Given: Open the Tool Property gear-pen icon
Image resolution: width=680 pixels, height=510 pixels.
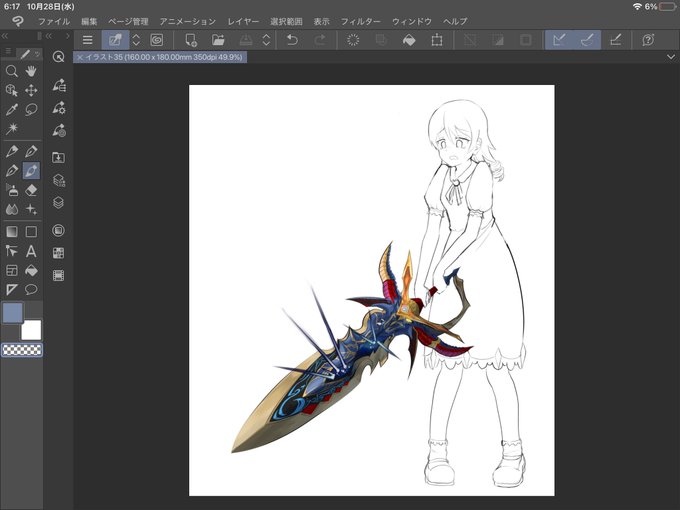Looking at the screenshot, I should (x=59, y=108).
